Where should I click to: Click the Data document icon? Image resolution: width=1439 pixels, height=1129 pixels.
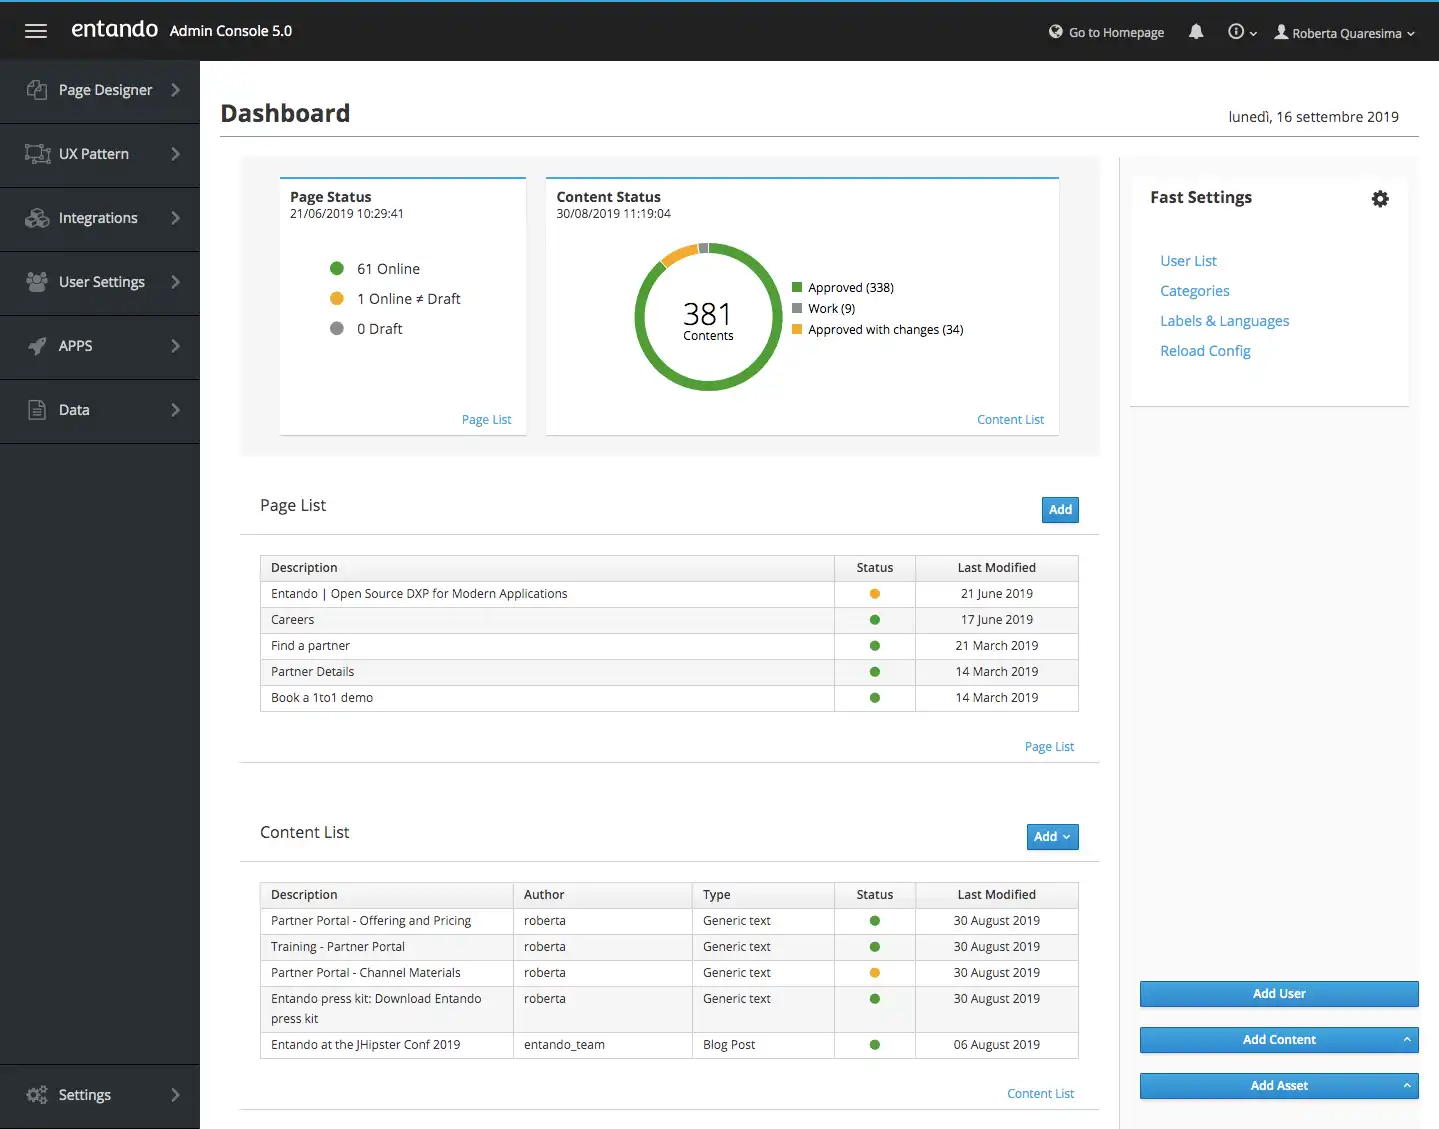click(37, 410)
